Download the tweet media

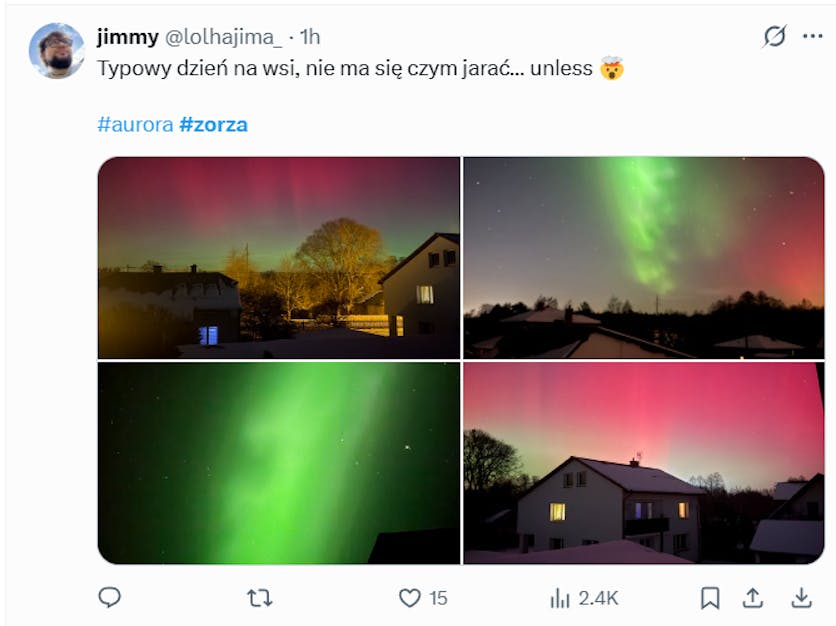(x=801, y=598)
